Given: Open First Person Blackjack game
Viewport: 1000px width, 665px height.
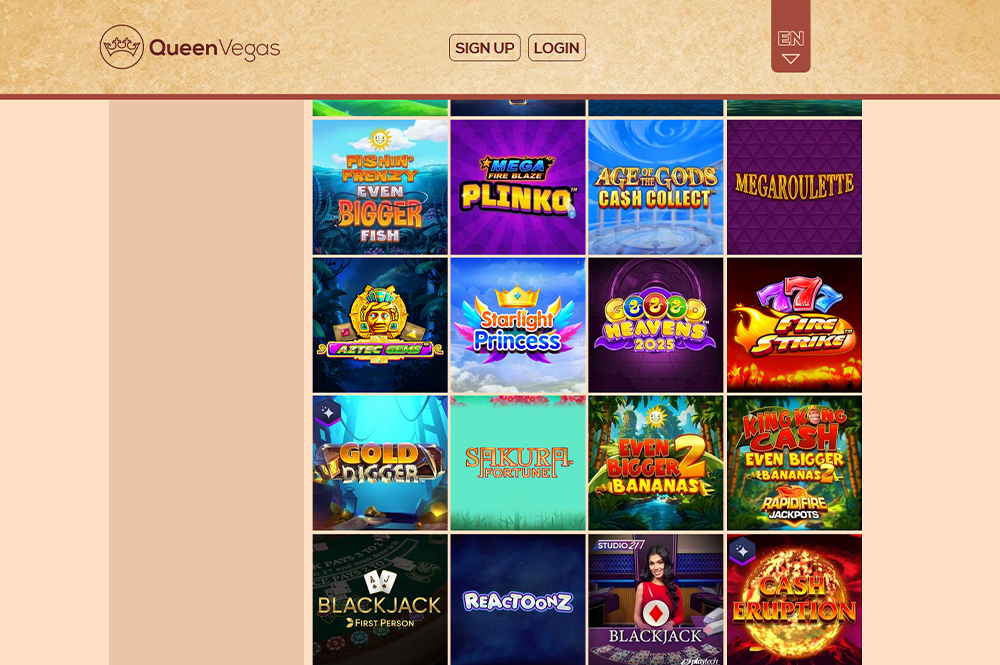Looking at the screenshot, I should tap(380, 599).
